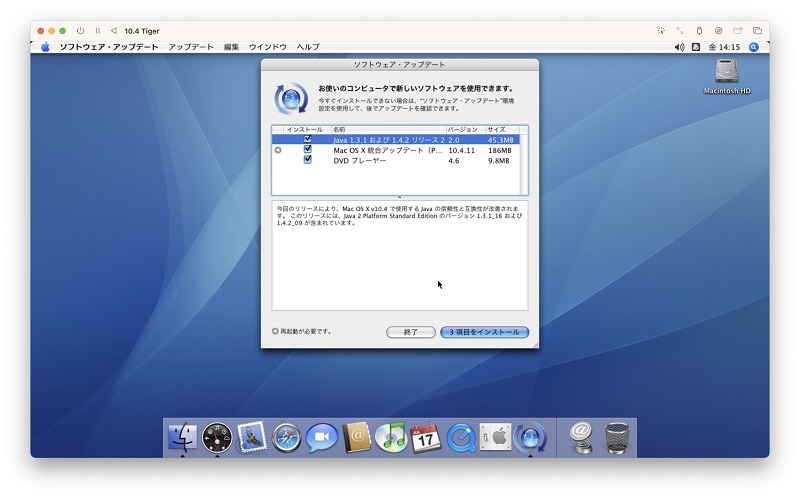This screenshot has height=498, width=800.
Task: Launch Safari compass icon in Dock
Action: point(286,437)
